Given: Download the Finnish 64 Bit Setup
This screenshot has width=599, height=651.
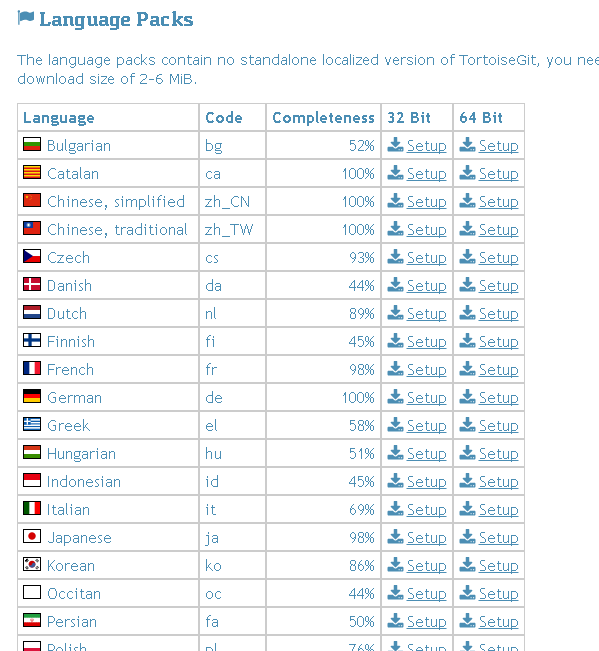Looking at the screenshot, I should 498,342.
